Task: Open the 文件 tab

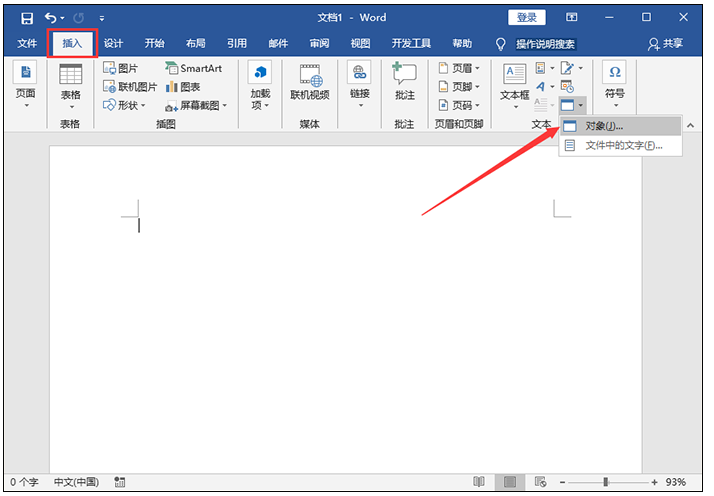Action: tap(27, 43)
